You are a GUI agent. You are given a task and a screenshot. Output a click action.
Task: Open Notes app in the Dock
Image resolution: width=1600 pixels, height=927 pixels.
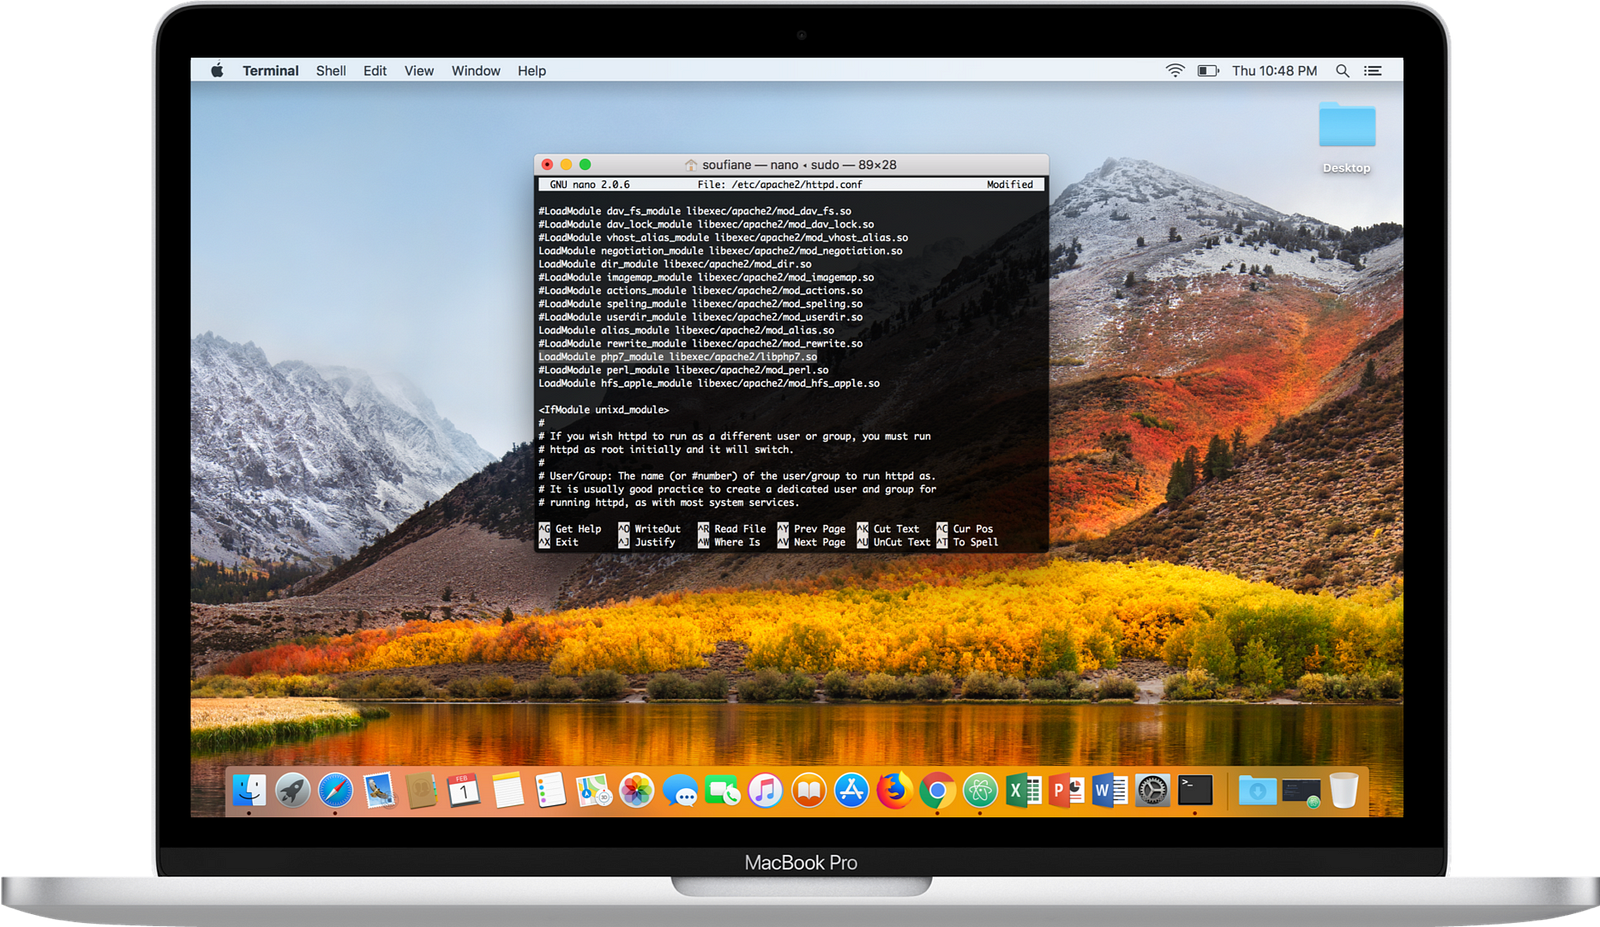[x=507, y=791]
